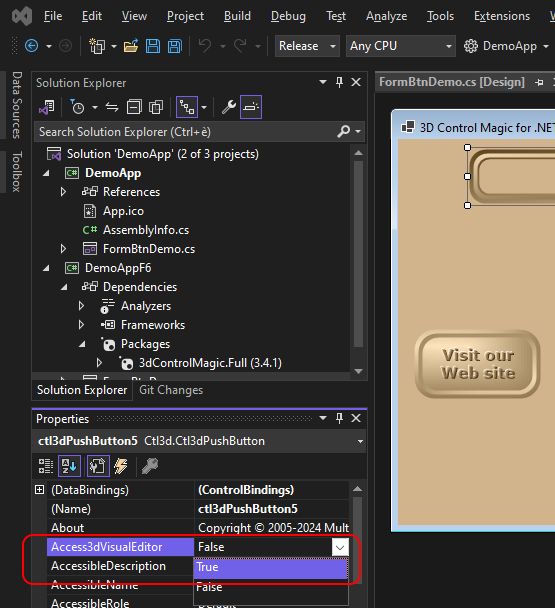555x608 pixels.
Task: Pin the Solution Explorer panel
Action: coord(339,82)
